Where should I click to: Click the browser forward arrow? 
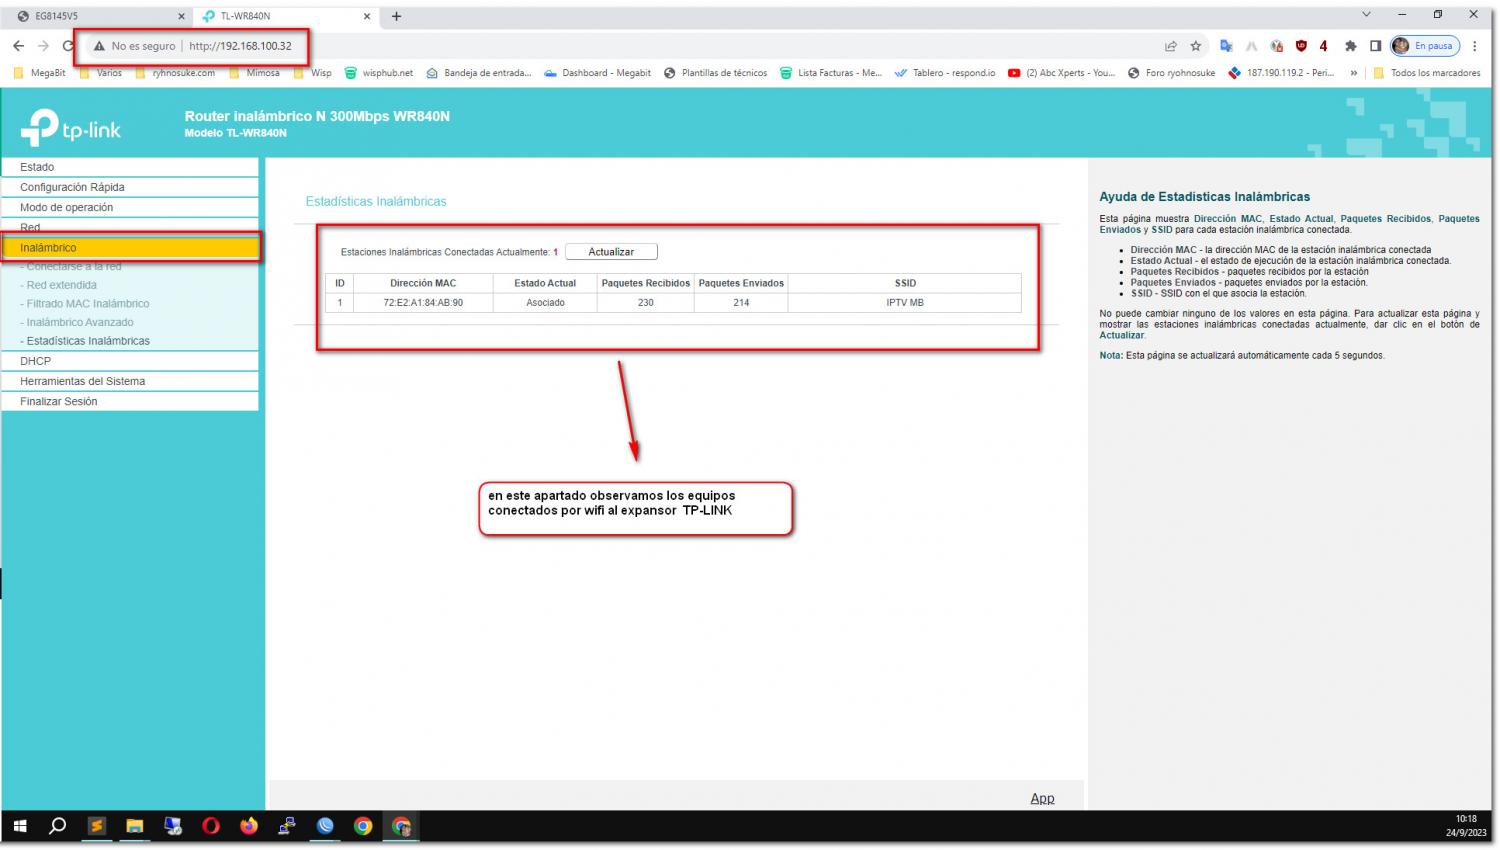(43, 46)
